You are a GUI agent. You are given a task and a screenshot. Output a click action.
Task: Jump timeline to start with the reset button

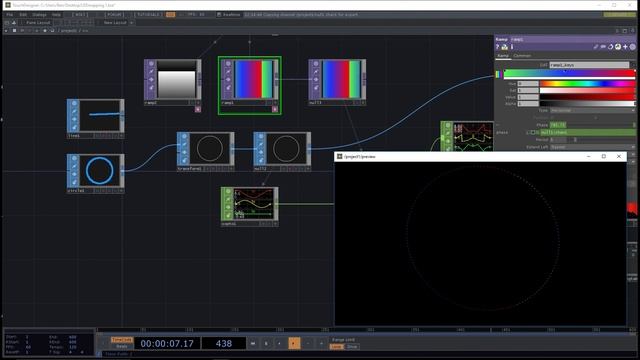pos(253,344)
